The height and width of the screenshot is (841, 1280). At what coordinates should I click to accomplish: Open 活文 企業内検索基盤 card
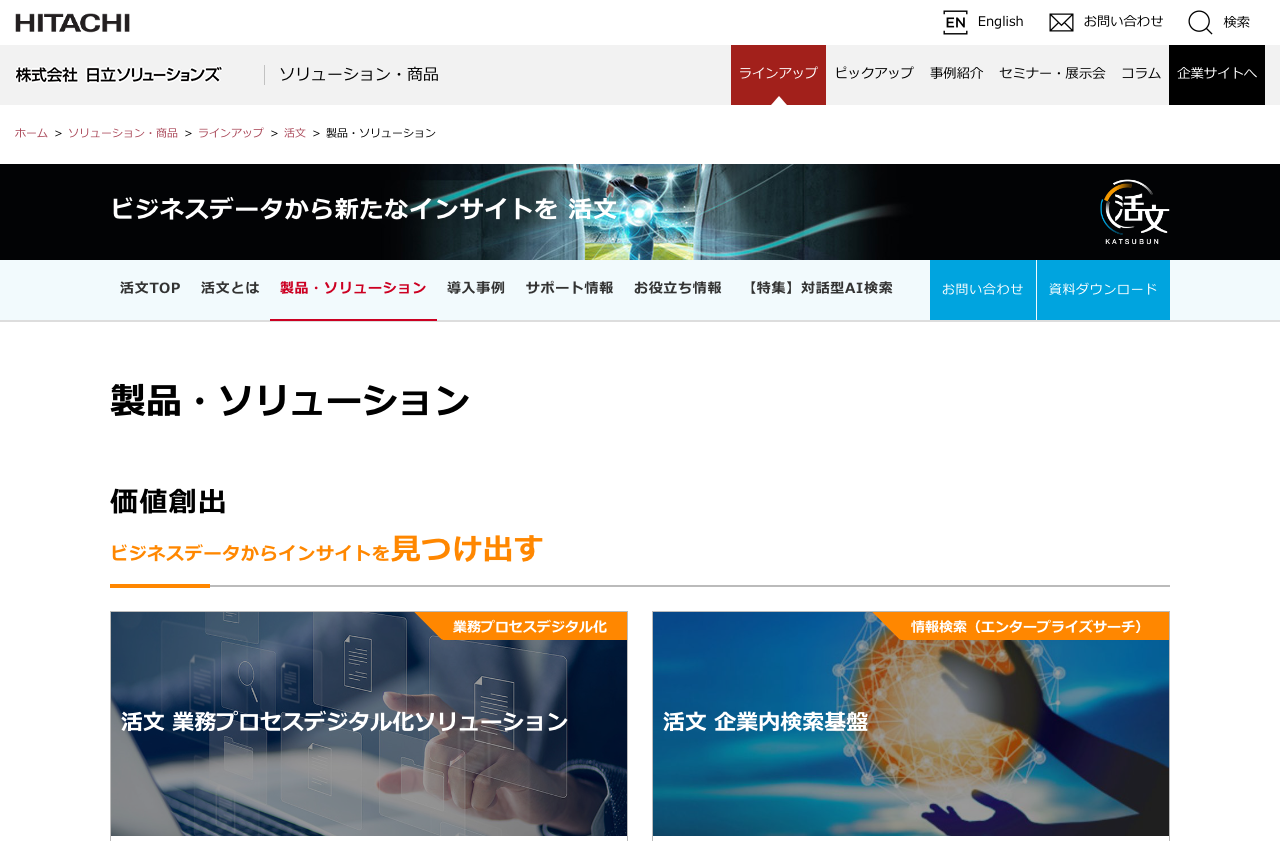tap(910, 725)
